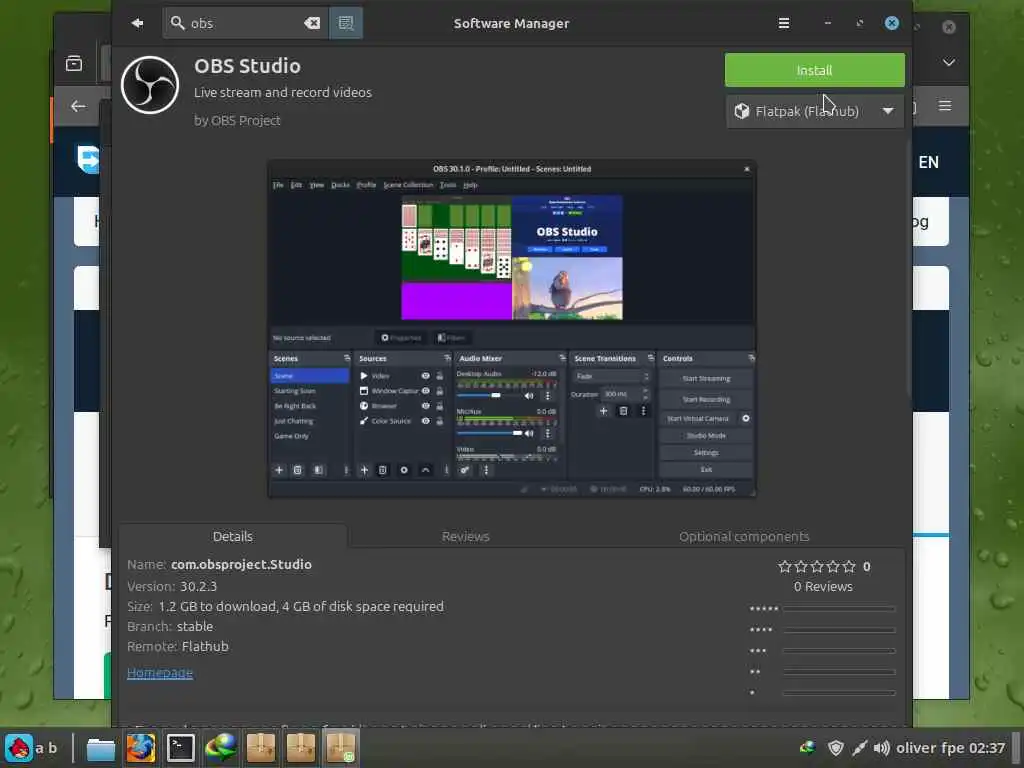
Task: Click the site logo in background webpage
Action: click(88, 160)
